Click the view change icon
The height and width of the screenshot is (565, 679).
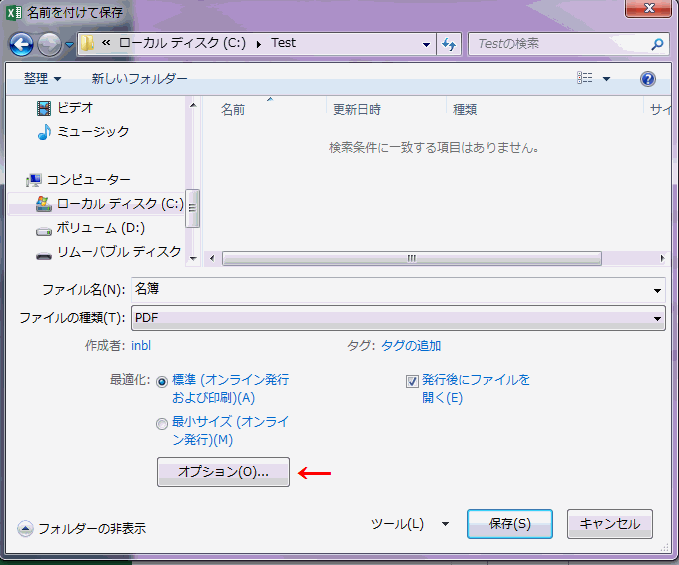click(x=585, y=78)
